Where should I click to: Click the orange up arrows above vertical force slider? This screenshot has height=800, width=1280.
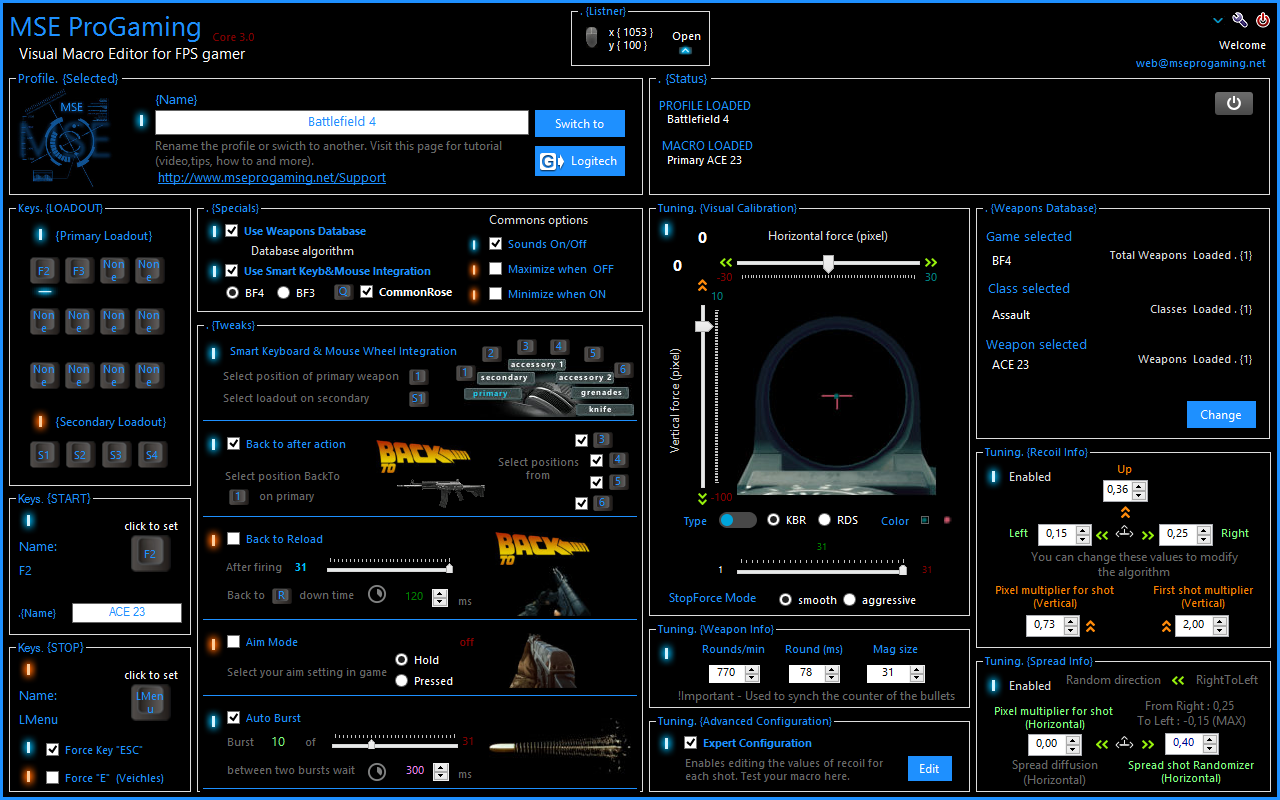tap(702, 286)
